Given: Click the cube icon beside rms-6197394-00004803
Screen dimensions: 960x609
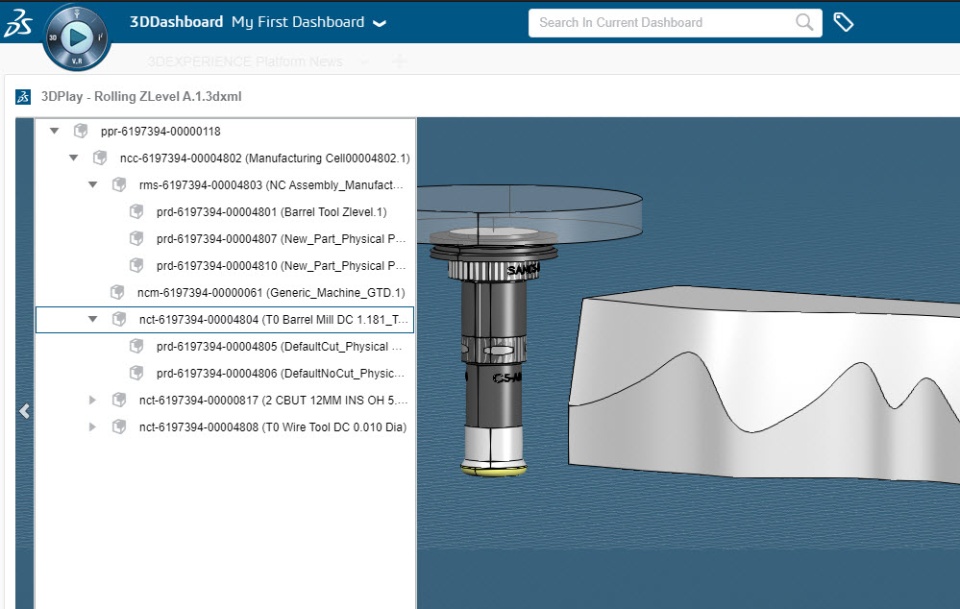Looking at the screenshot, I should tap(119, 185).
